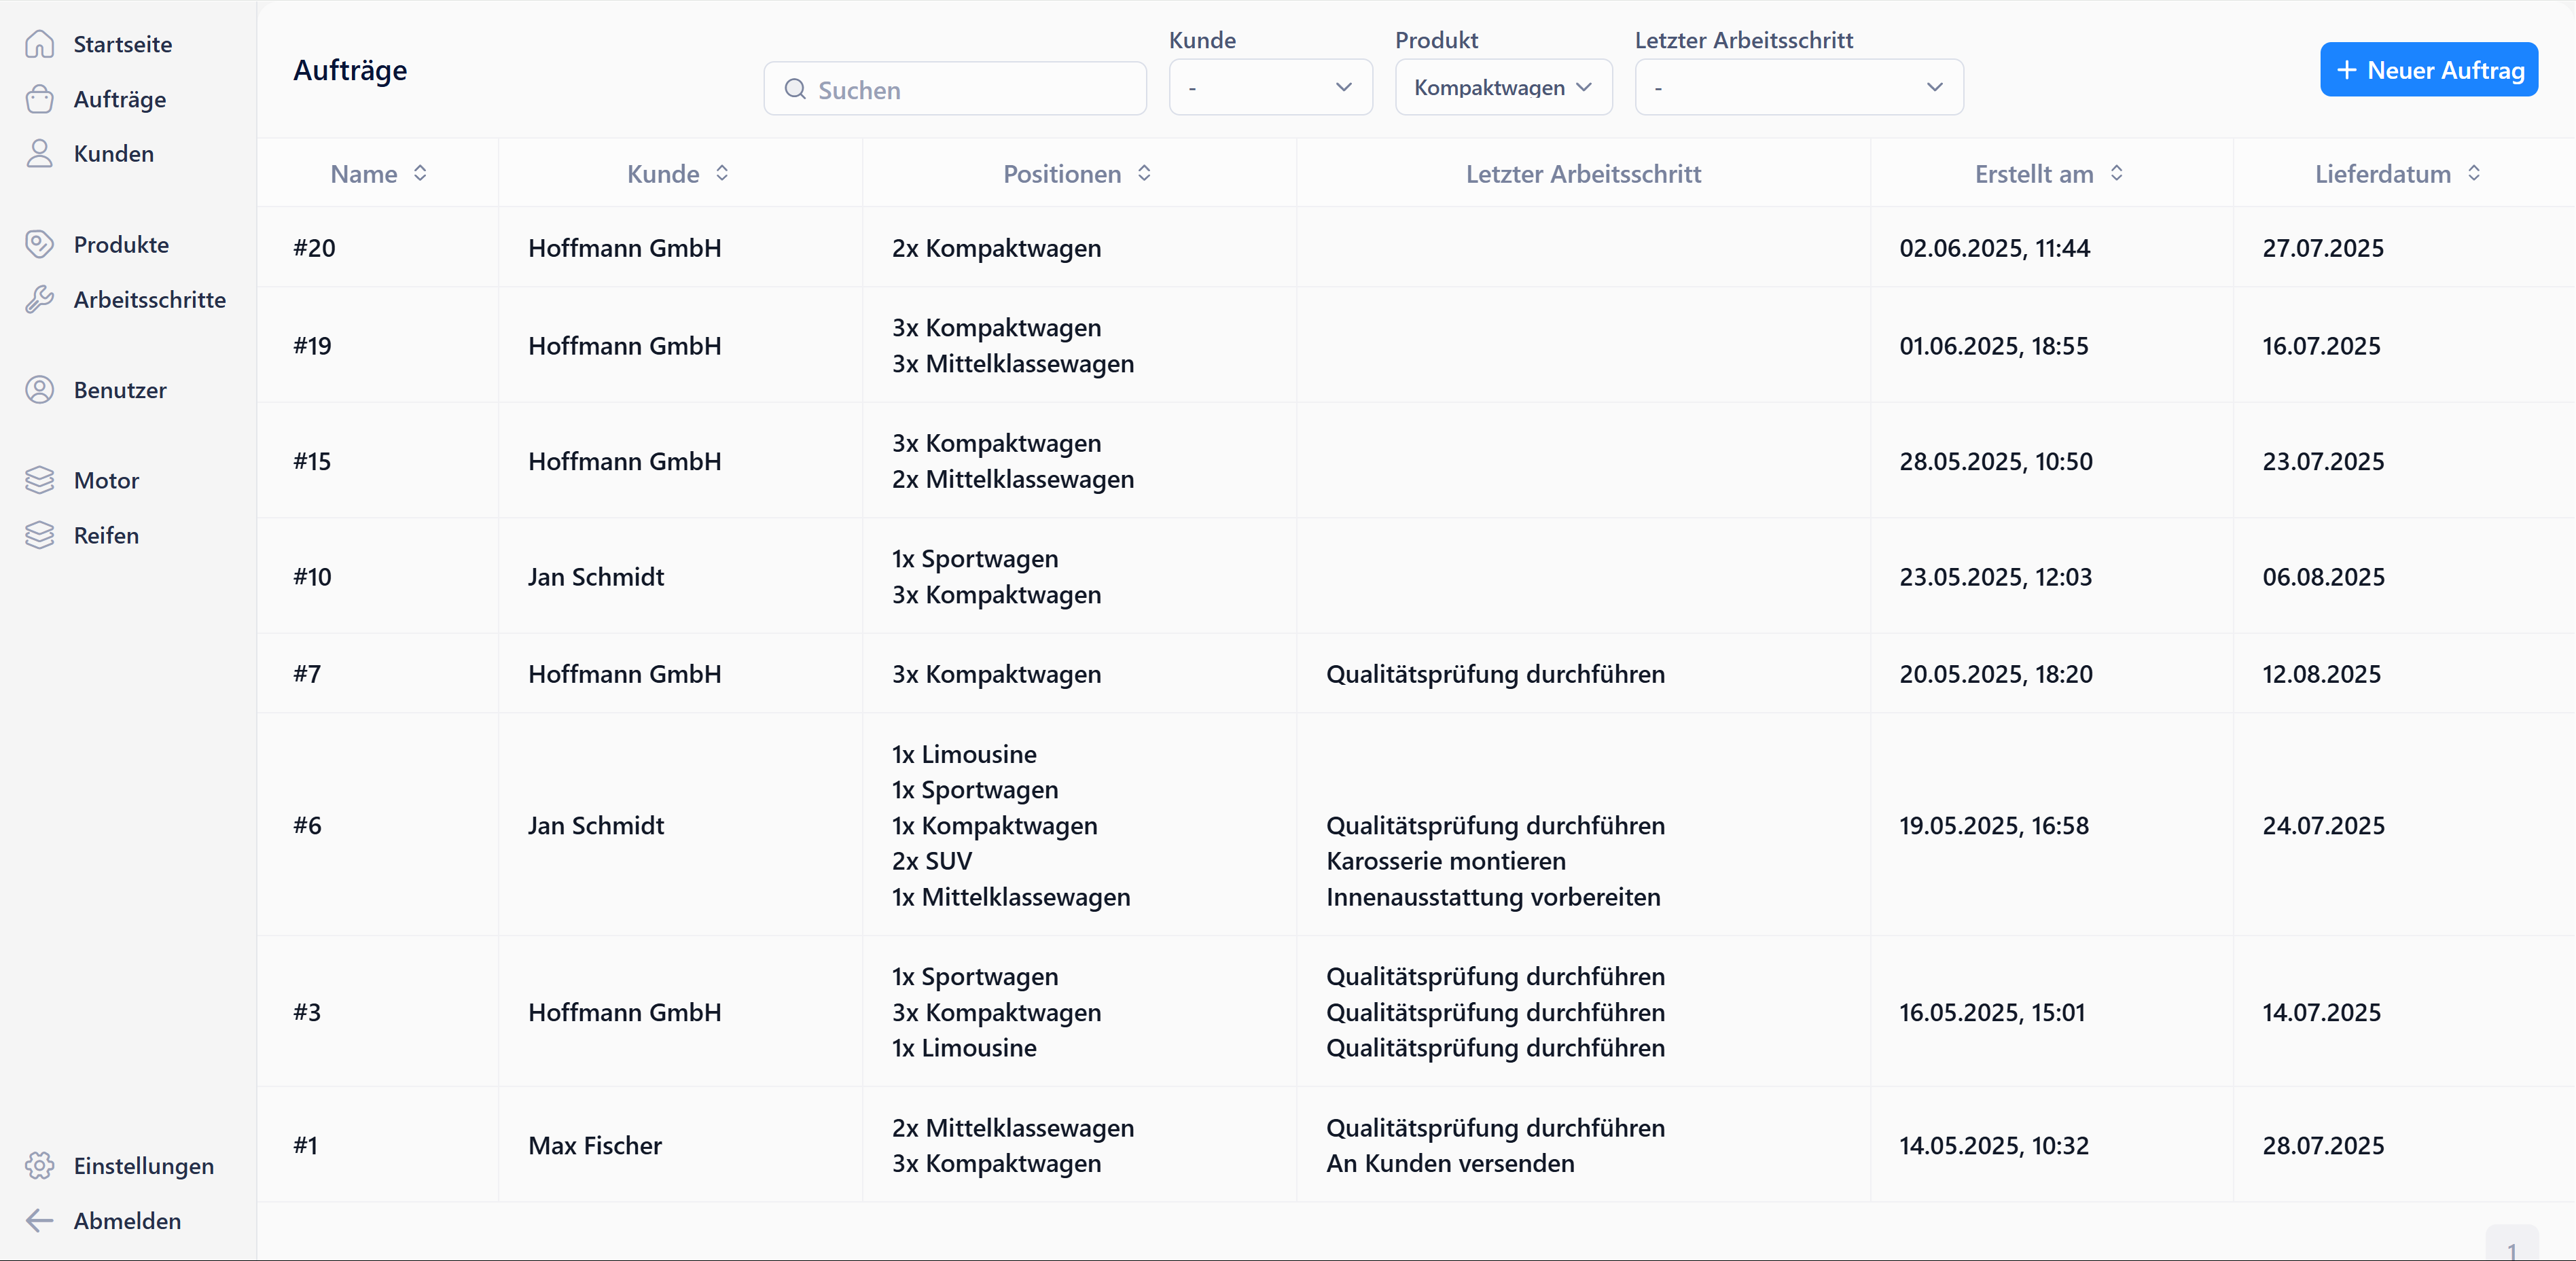The width and height of the screenshot is (2576, 1261).
Task: Click Jan Schmidt in order #10 row
Action: [x=596, y=576]
